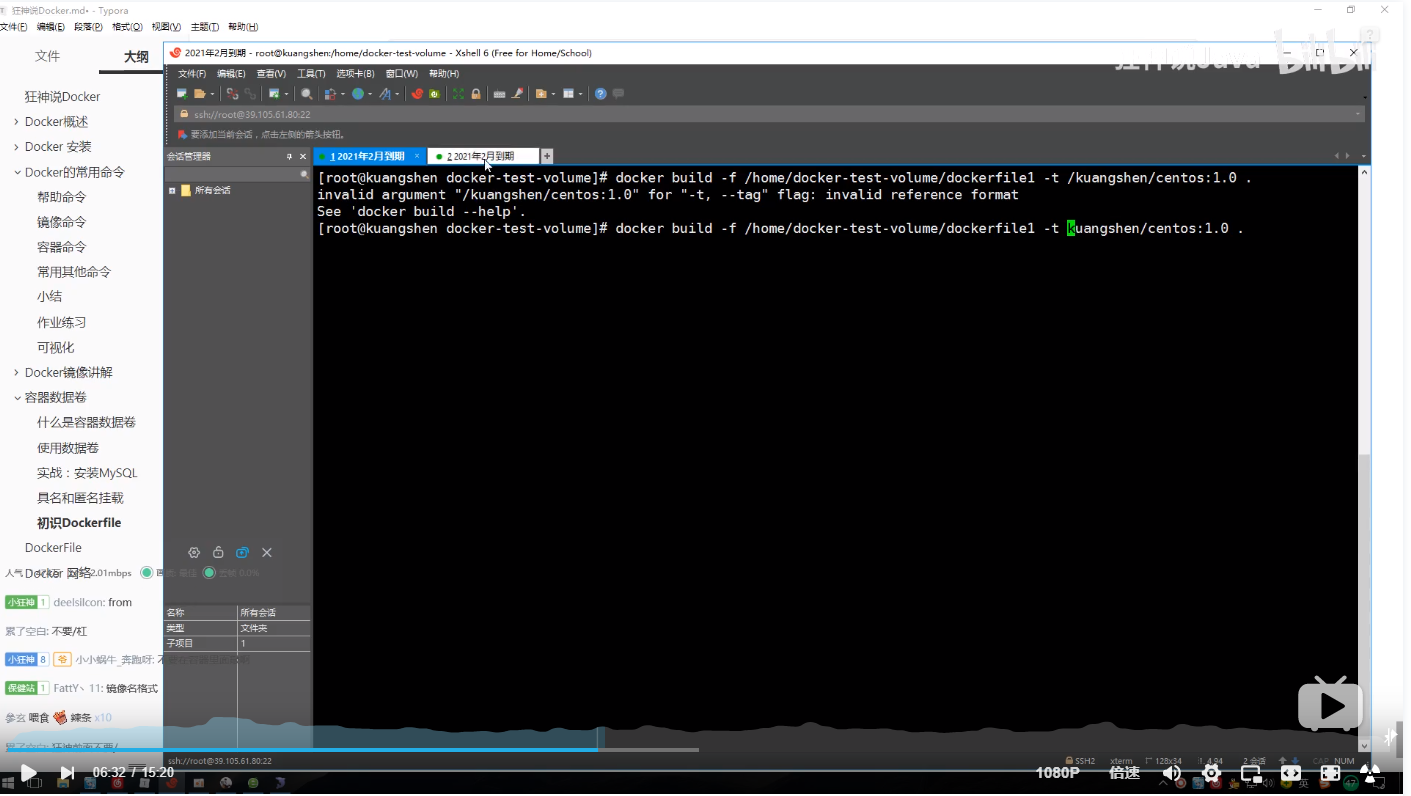Open Xshell help via the blue question icon
The height and width of the screenshot is (796, 1411).
[x=600, y=94]
